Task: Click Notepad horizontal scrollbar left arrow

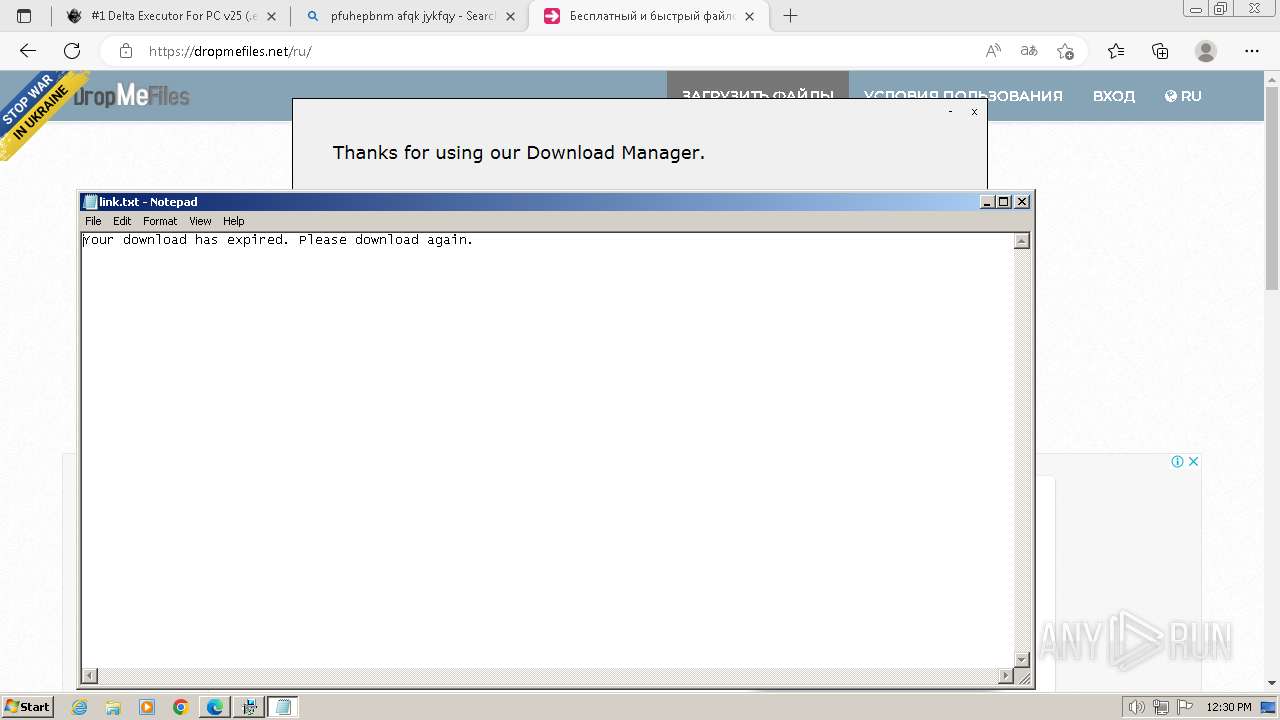Action: point(90,676)
